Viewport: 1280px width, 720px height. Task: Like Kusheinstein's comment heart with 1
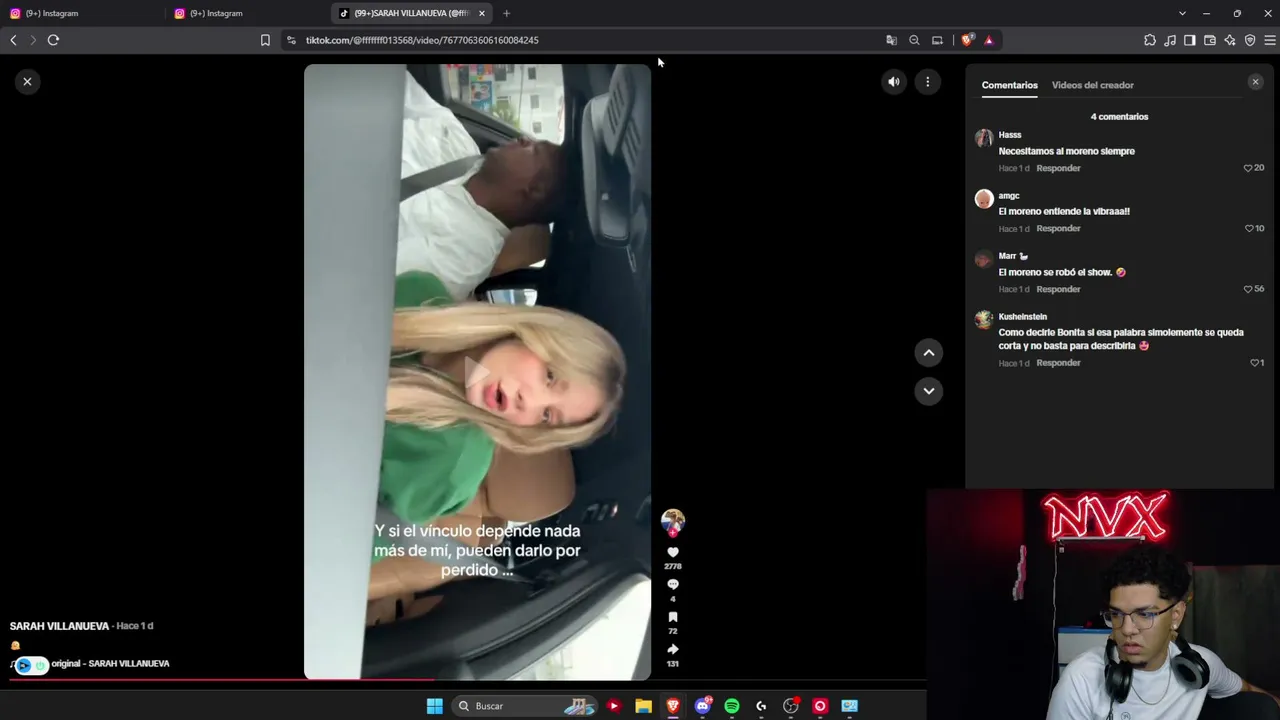coord(1255,363)
